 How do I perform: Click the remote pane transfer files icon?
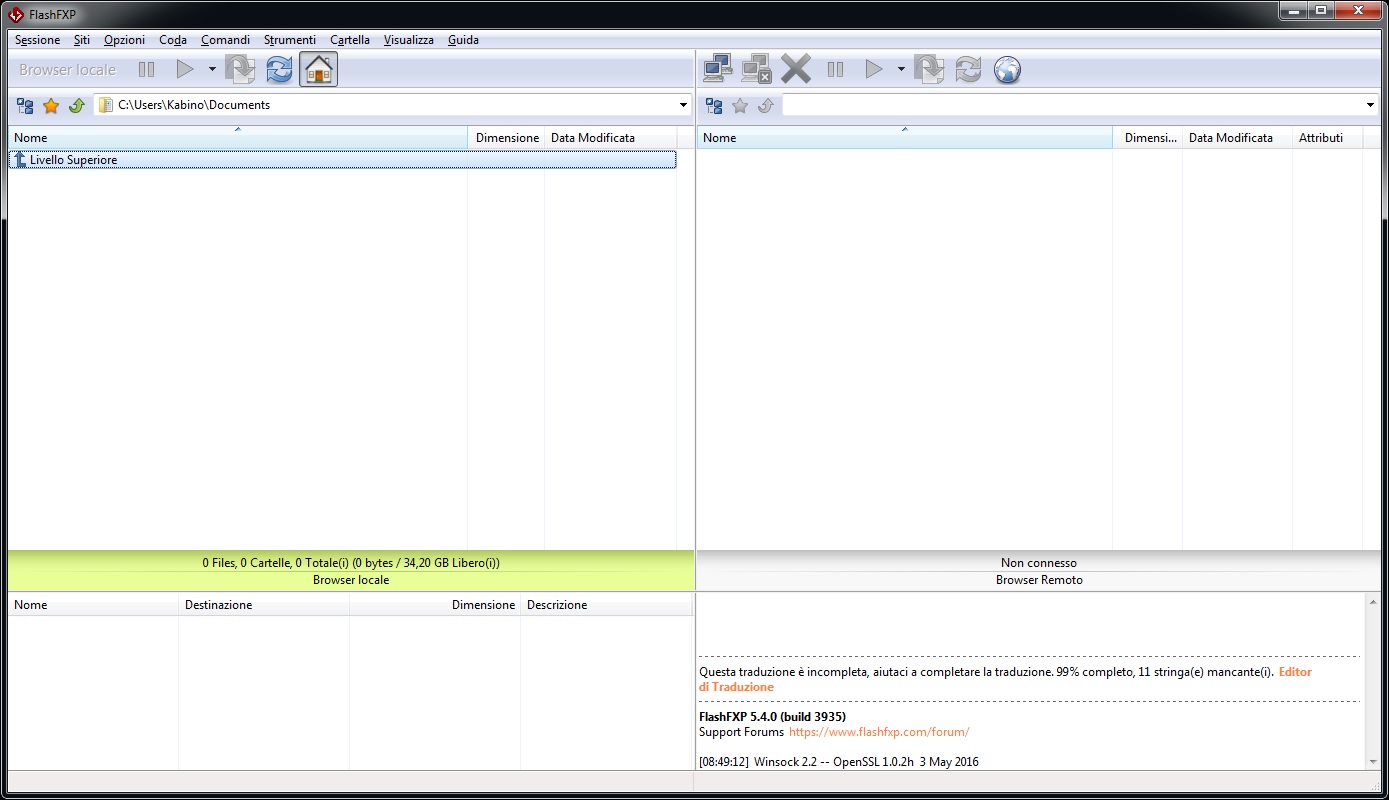click(929, 69)
